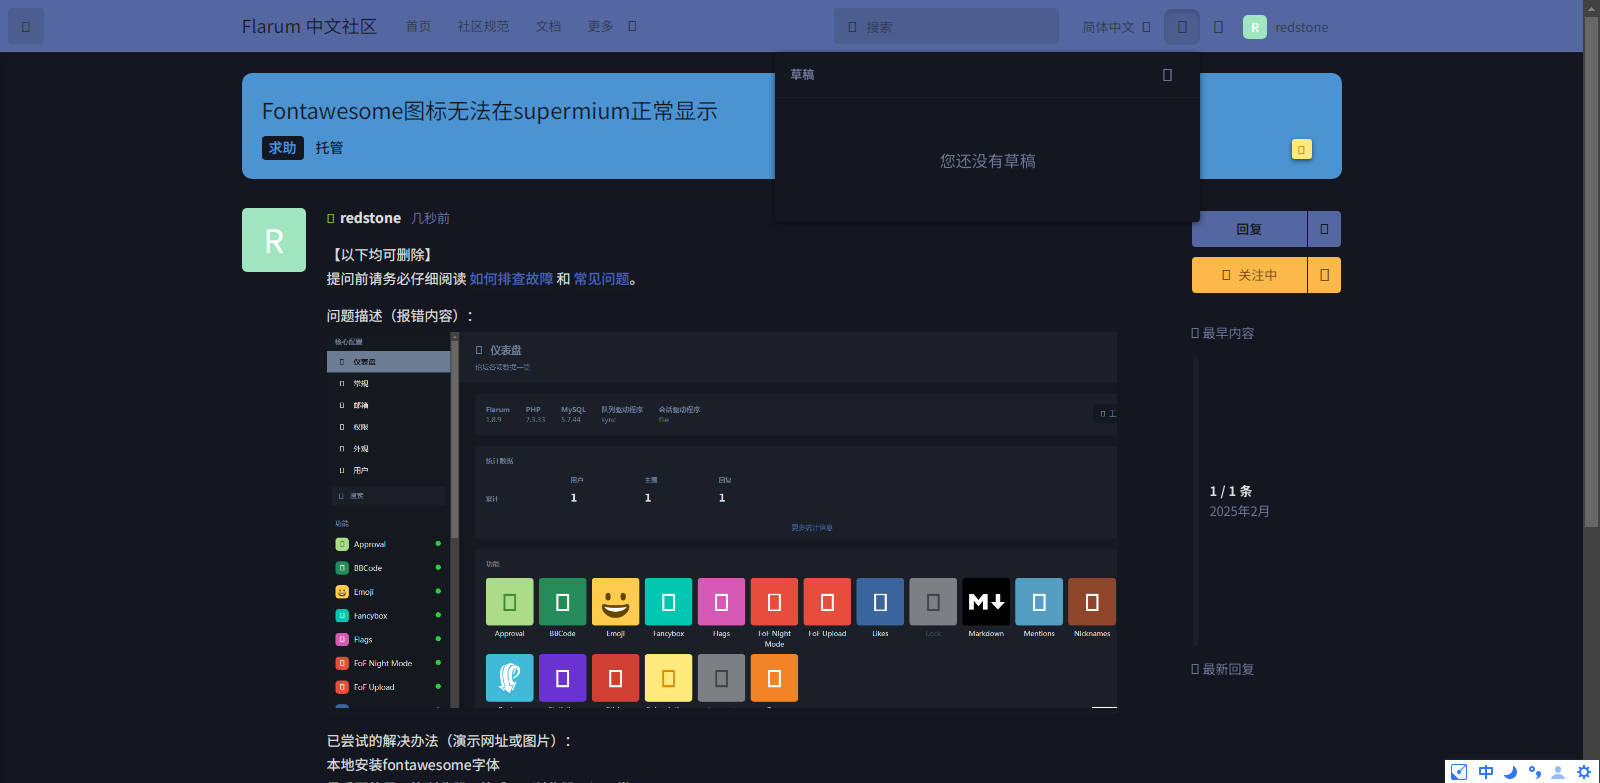Open the large R avatar of the post author
Screen dimensions: 1600x783
click(274, 240)
